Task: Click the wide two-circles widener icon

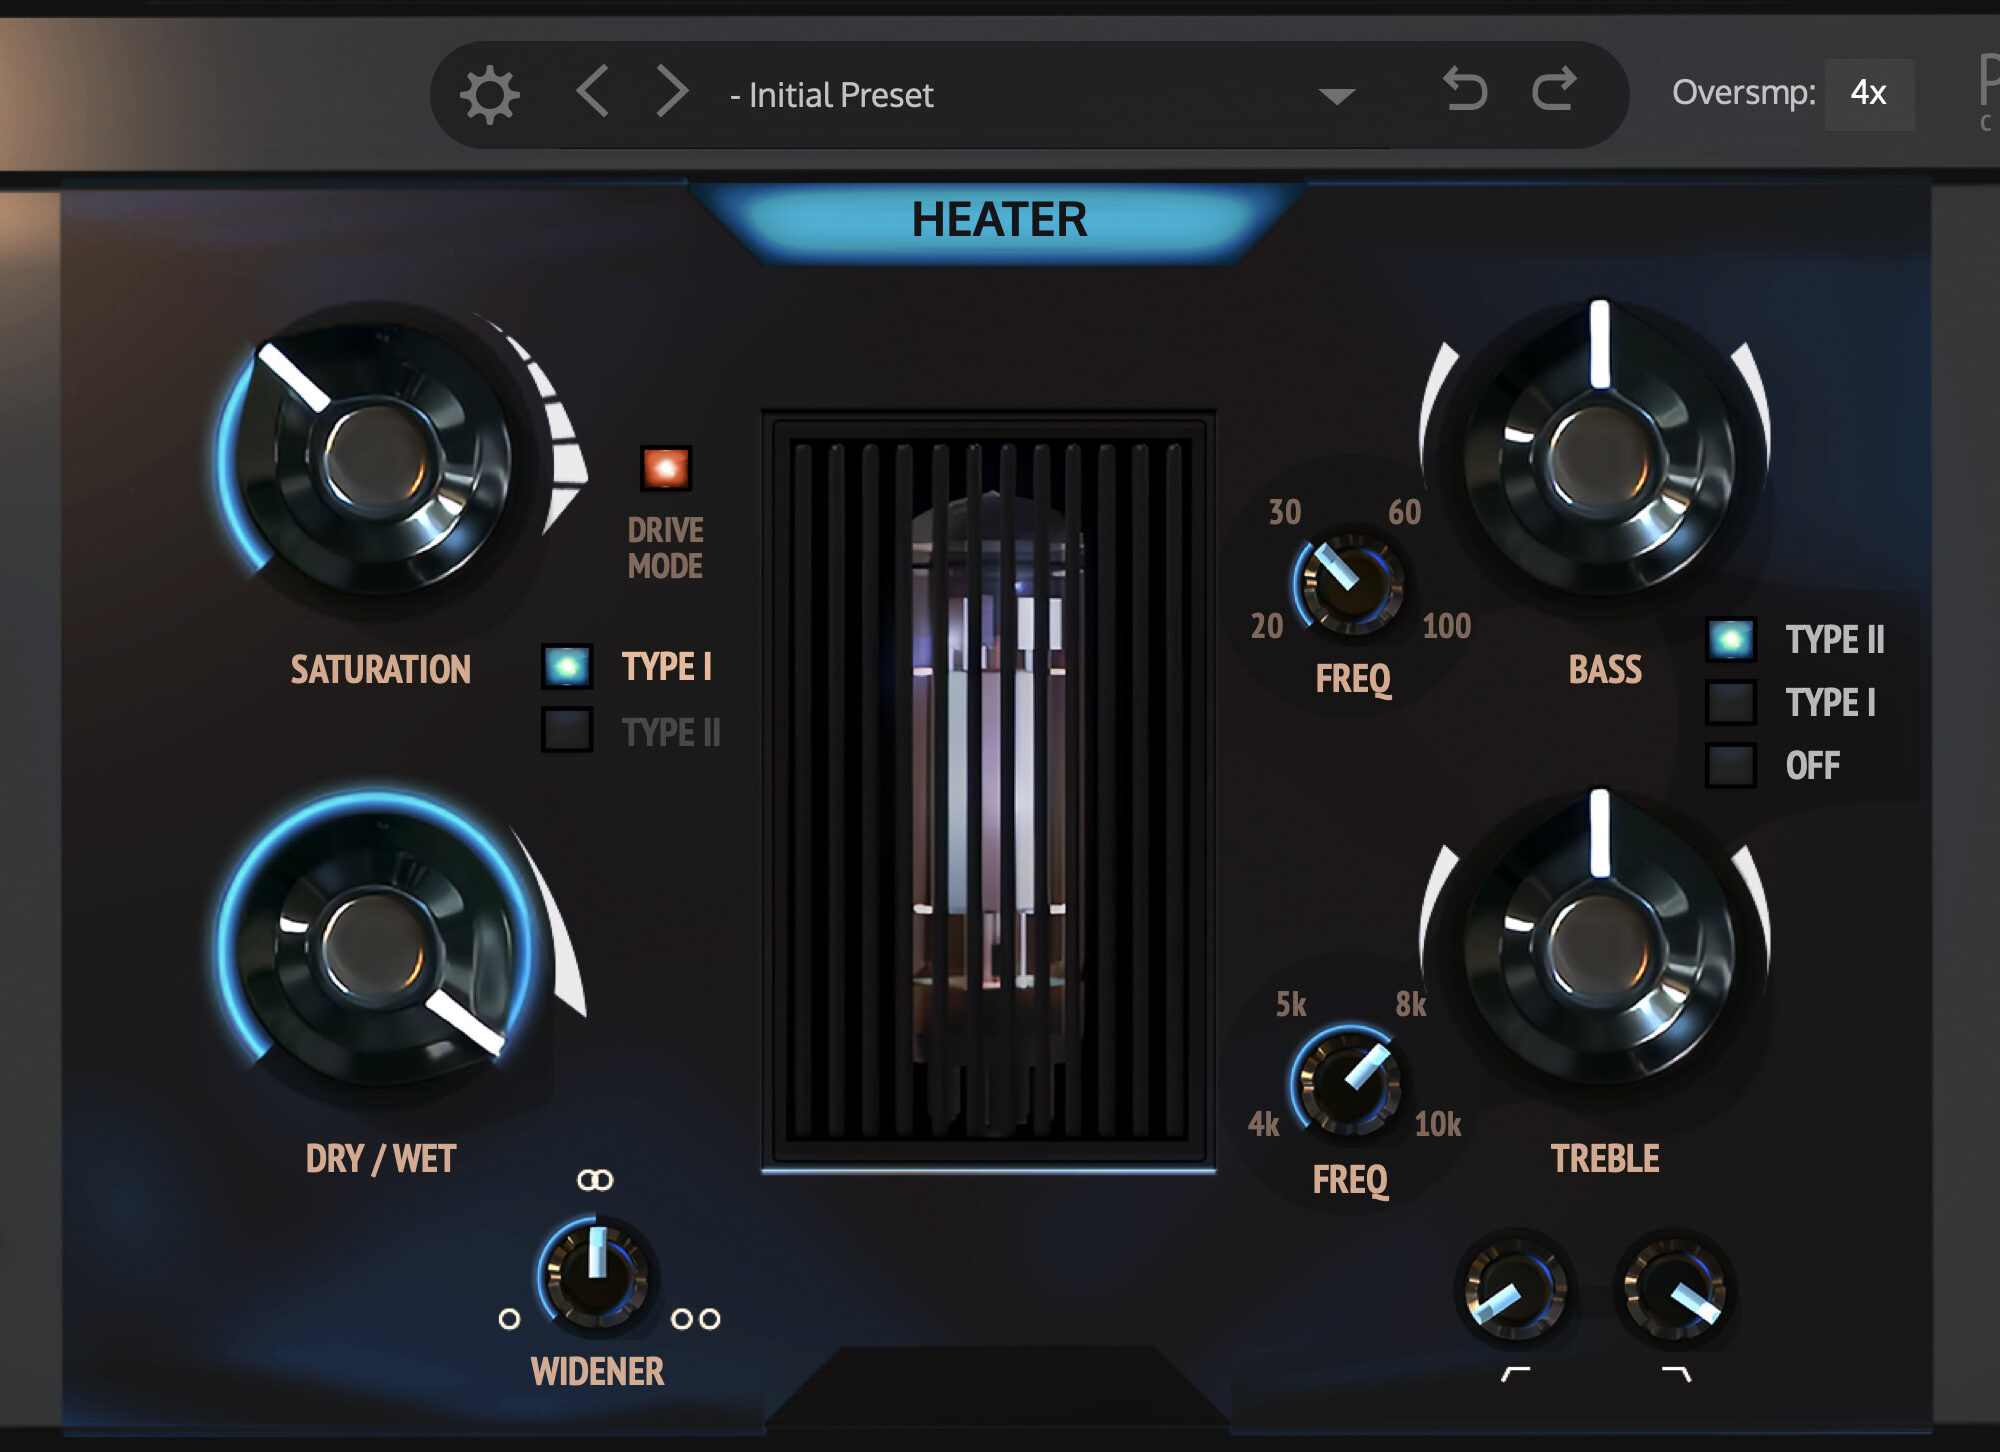Action: 696,1319
